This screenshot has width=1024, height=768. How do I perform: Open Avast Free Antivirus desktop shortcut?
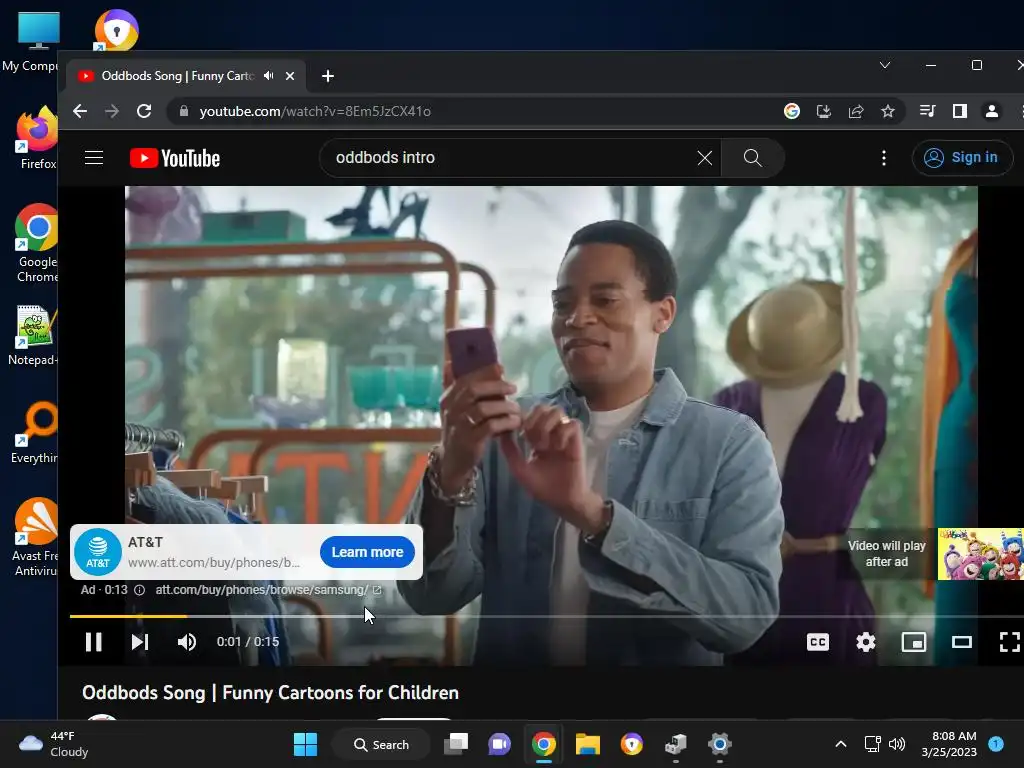36,537
